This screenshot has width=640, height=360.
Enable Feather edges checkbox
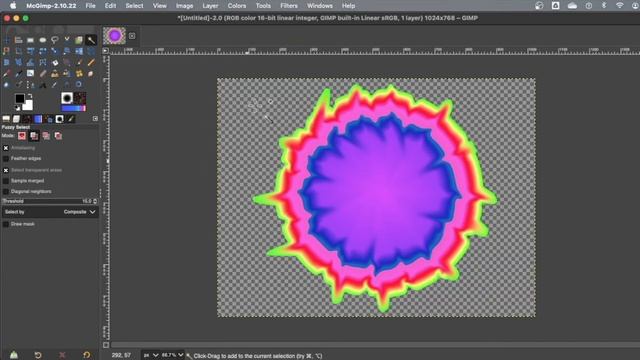(6, 158)
